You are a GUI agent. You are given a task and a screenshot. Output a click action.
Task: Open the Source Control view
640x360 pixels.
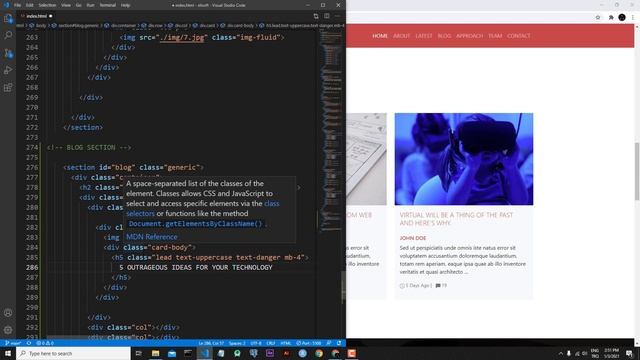coord(8,53)
